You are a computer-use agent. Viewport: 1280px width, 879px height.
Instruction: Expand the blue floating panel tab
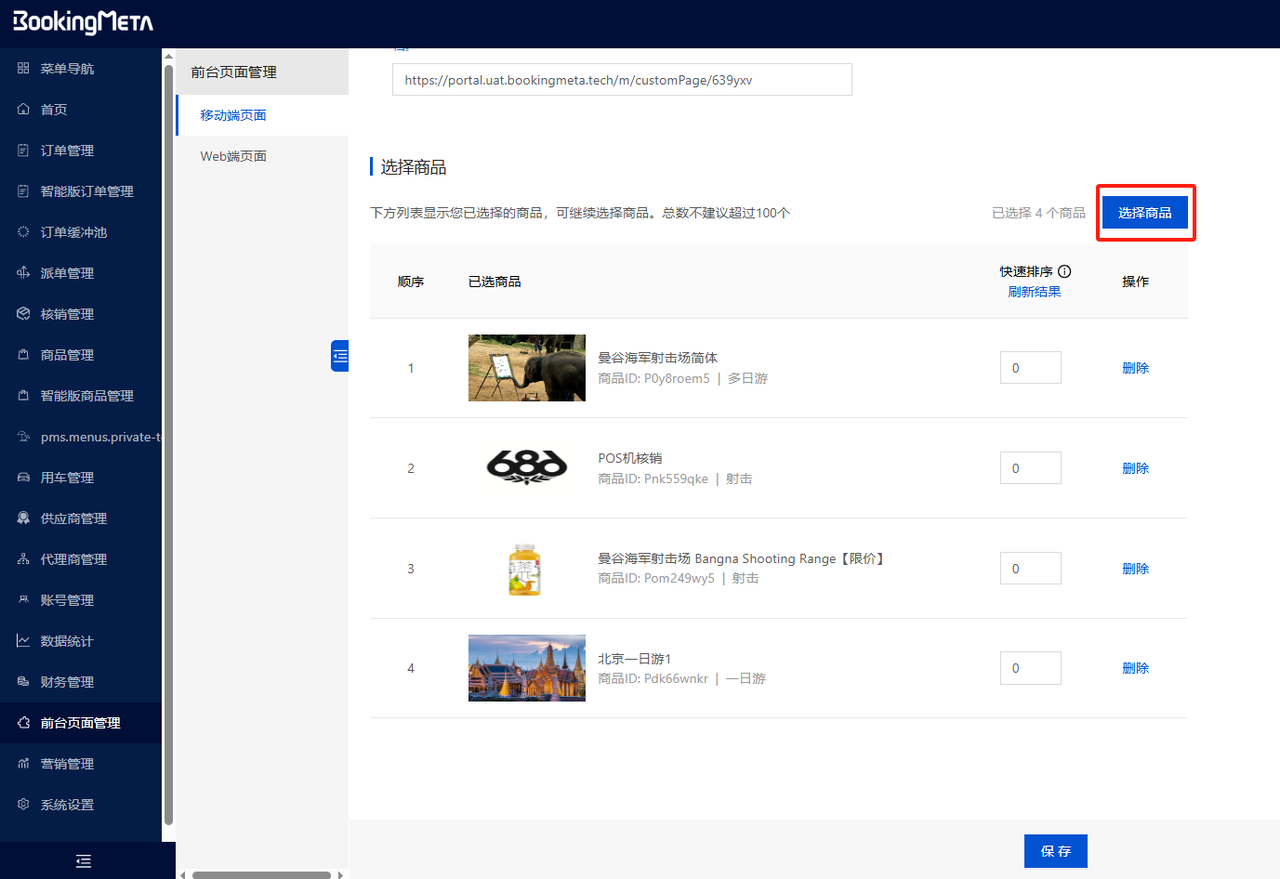pyautogui.click(x=339, y=355)
